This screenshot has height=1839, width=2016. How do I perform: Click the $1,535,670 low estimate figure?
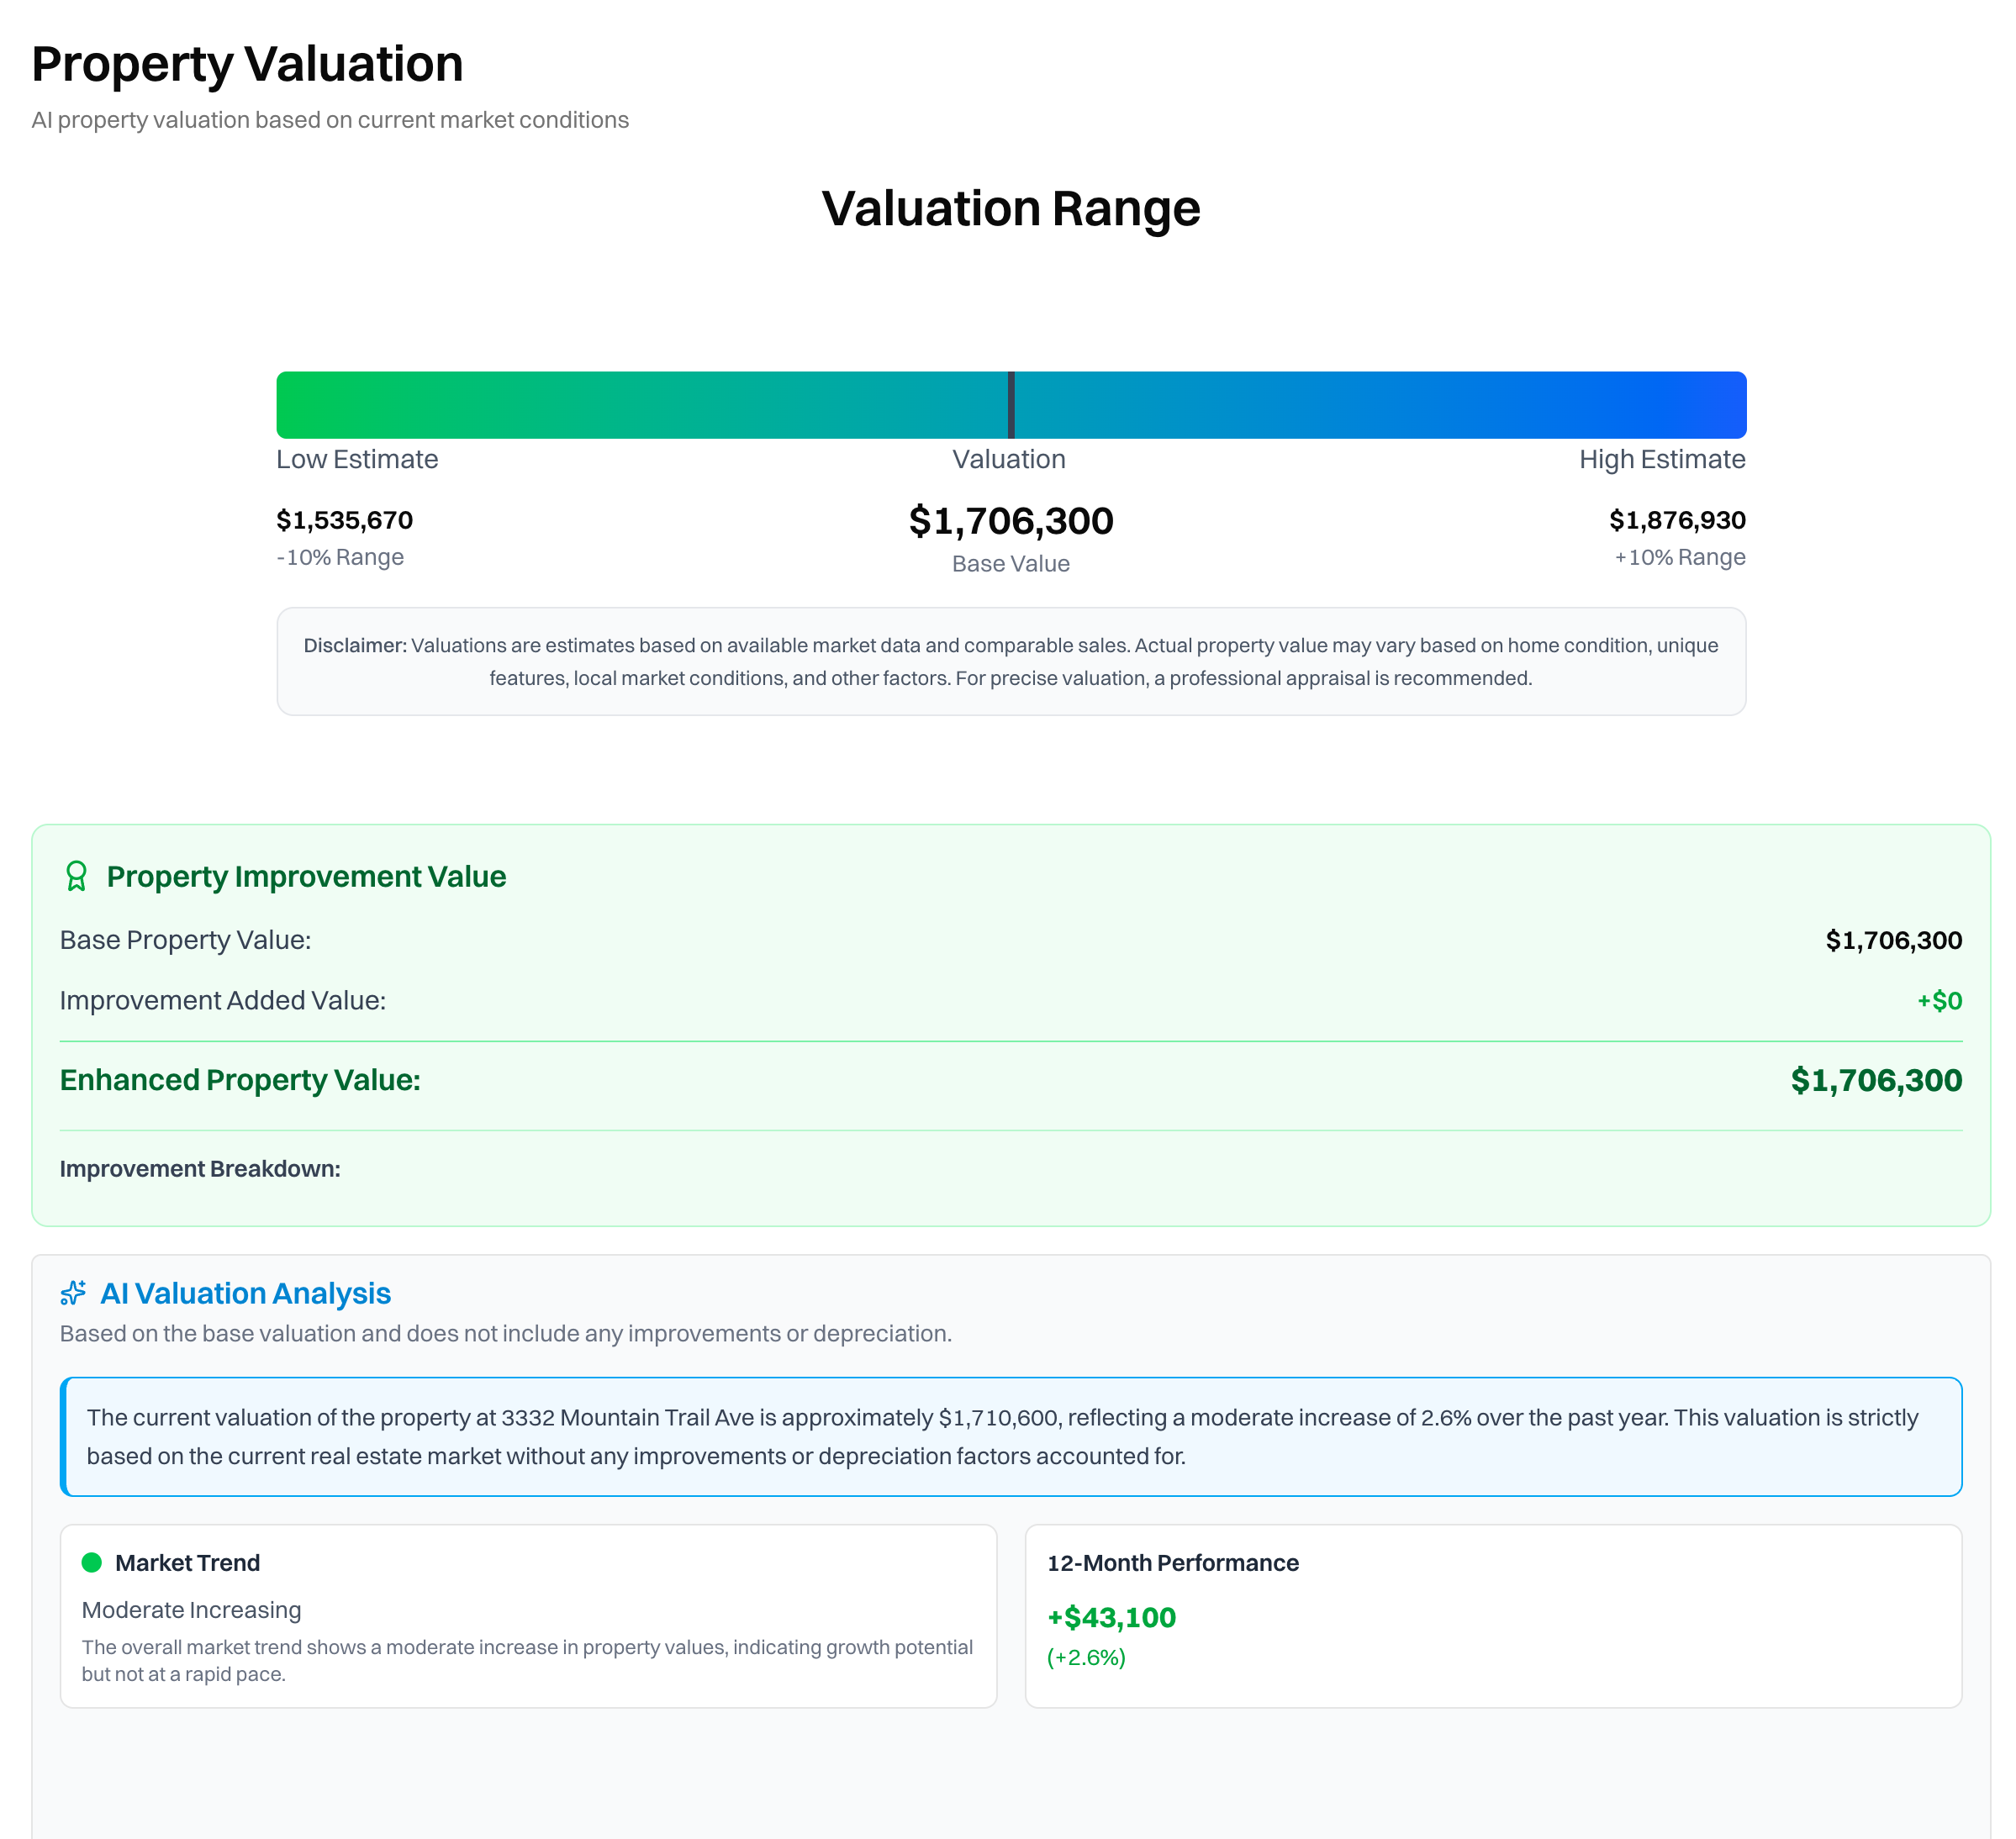(x=344, y=520)
